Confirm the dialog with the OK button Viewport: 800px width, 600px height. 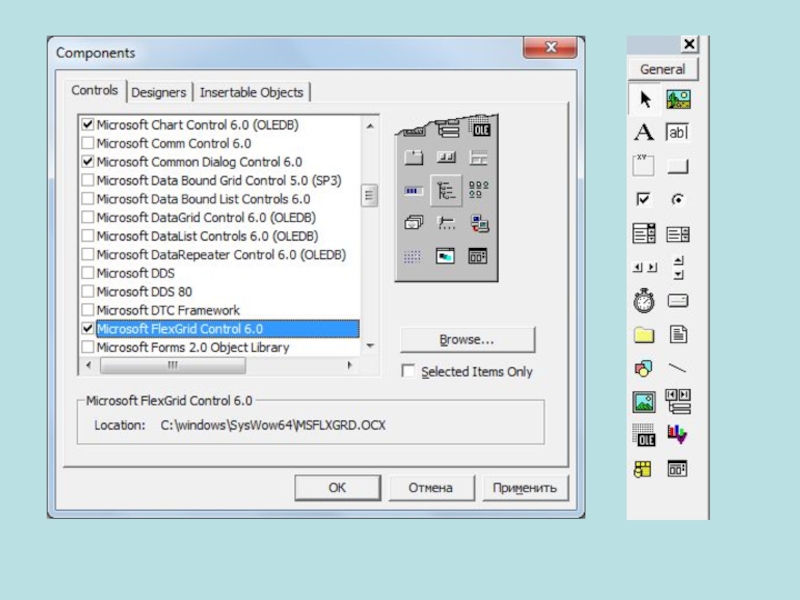(x=337, y=488)
